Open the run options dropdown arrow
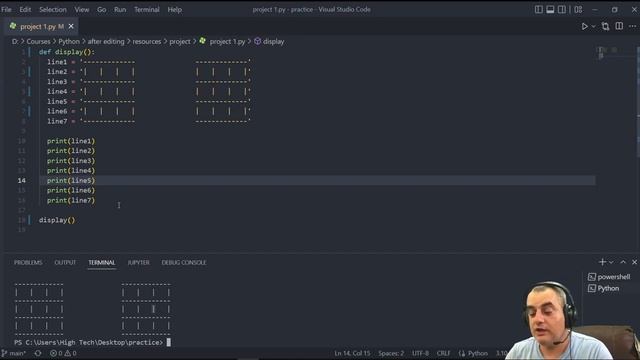The height and width of the screenshot is (360, 640). click(x=593, y=27)
